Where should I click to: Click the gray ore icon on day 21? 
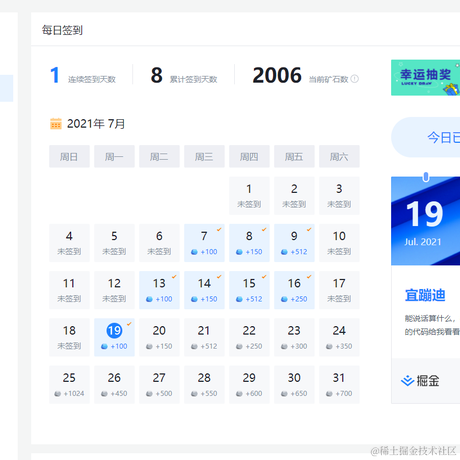194,347
